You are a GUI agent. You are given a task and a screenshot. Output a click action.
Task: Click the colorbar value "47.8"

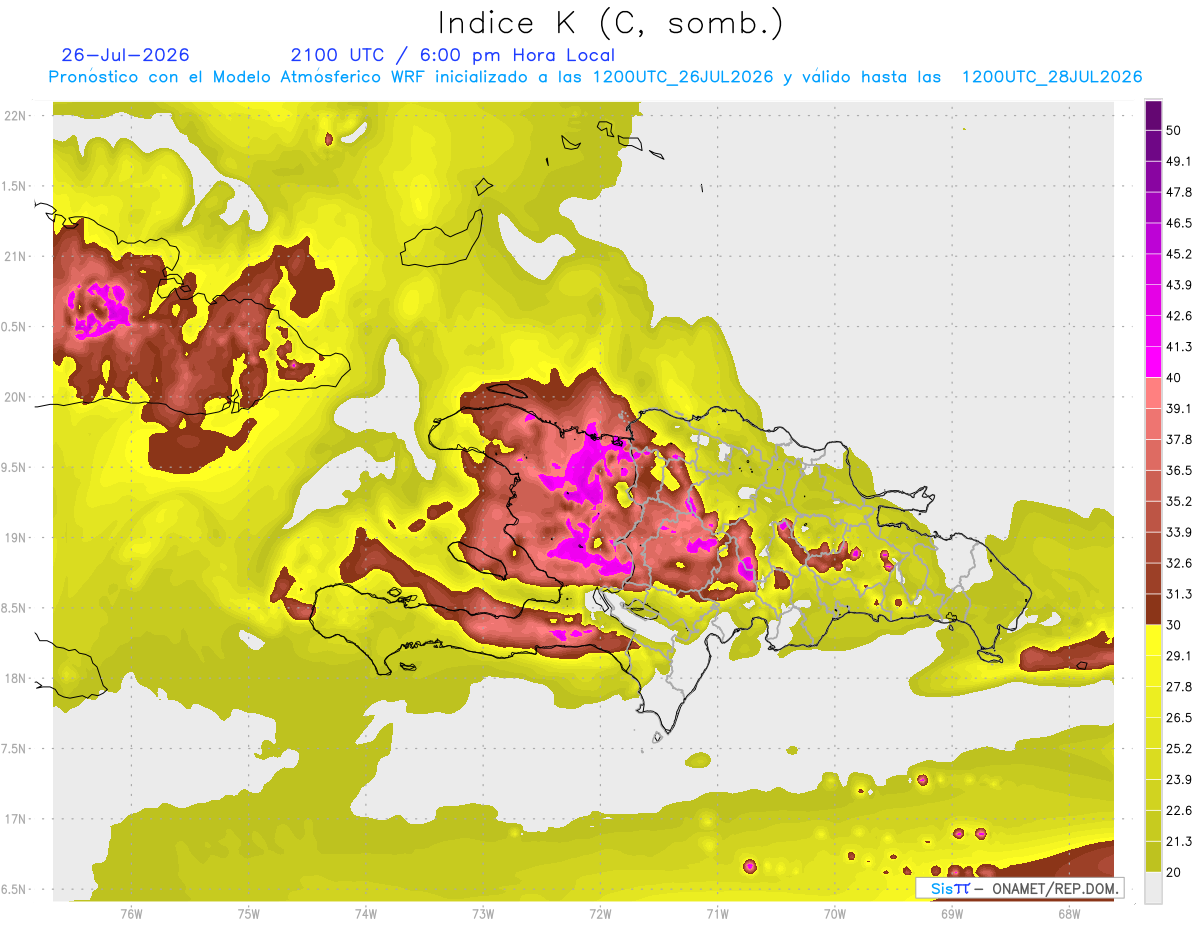1179,192
